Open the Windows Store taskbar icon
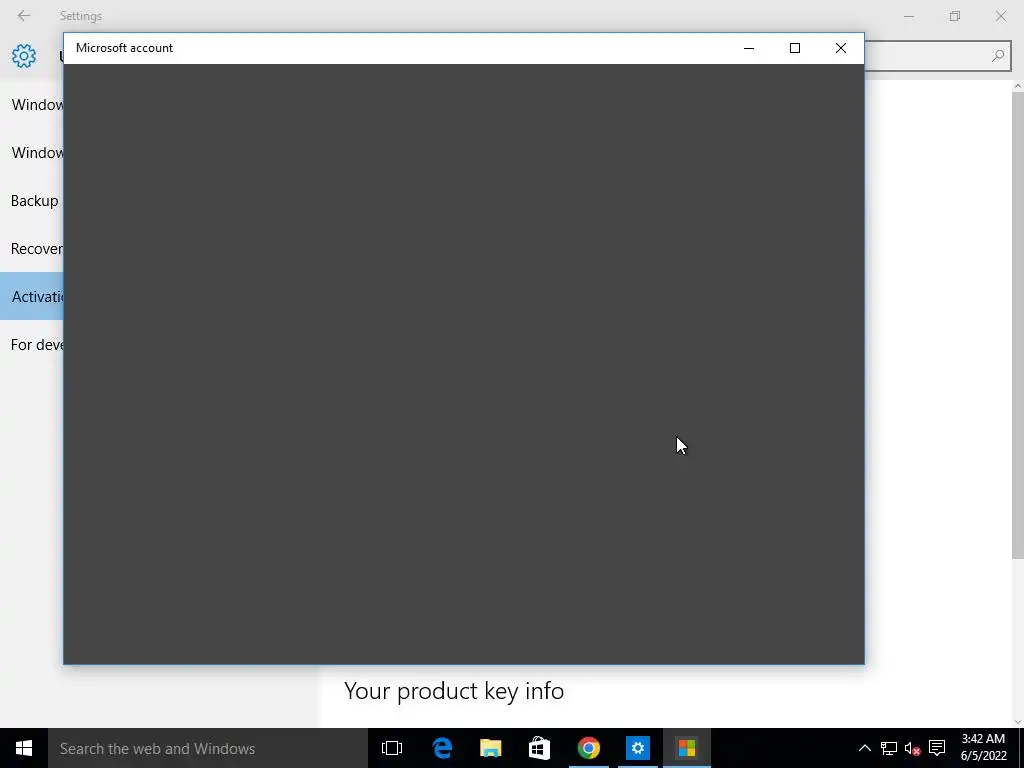Screen dimensions: 1024x768 (539, 748)
